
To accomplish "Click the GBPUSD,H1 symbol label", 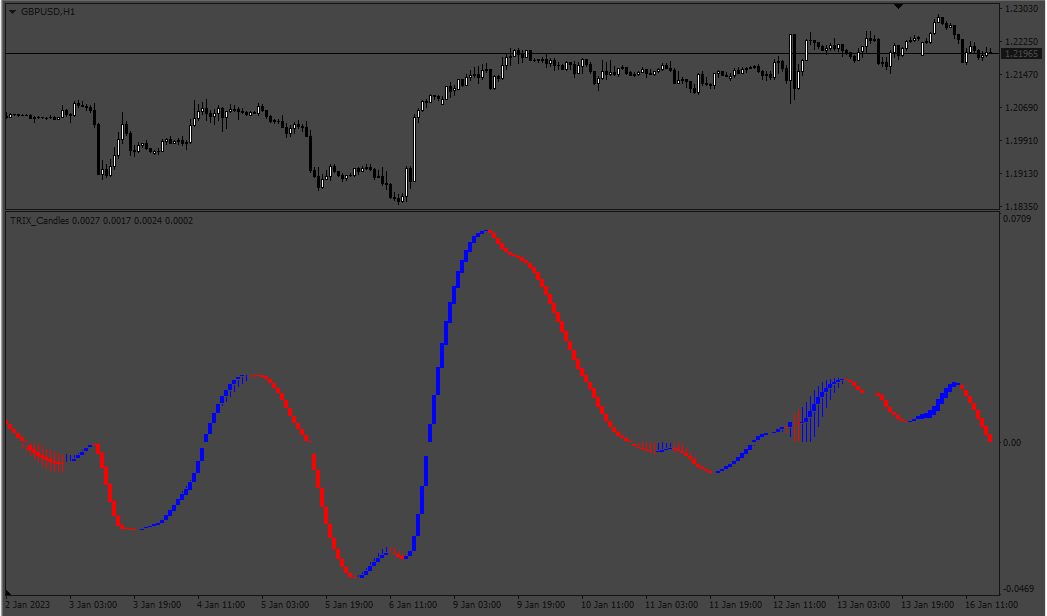I will point(48,12).
